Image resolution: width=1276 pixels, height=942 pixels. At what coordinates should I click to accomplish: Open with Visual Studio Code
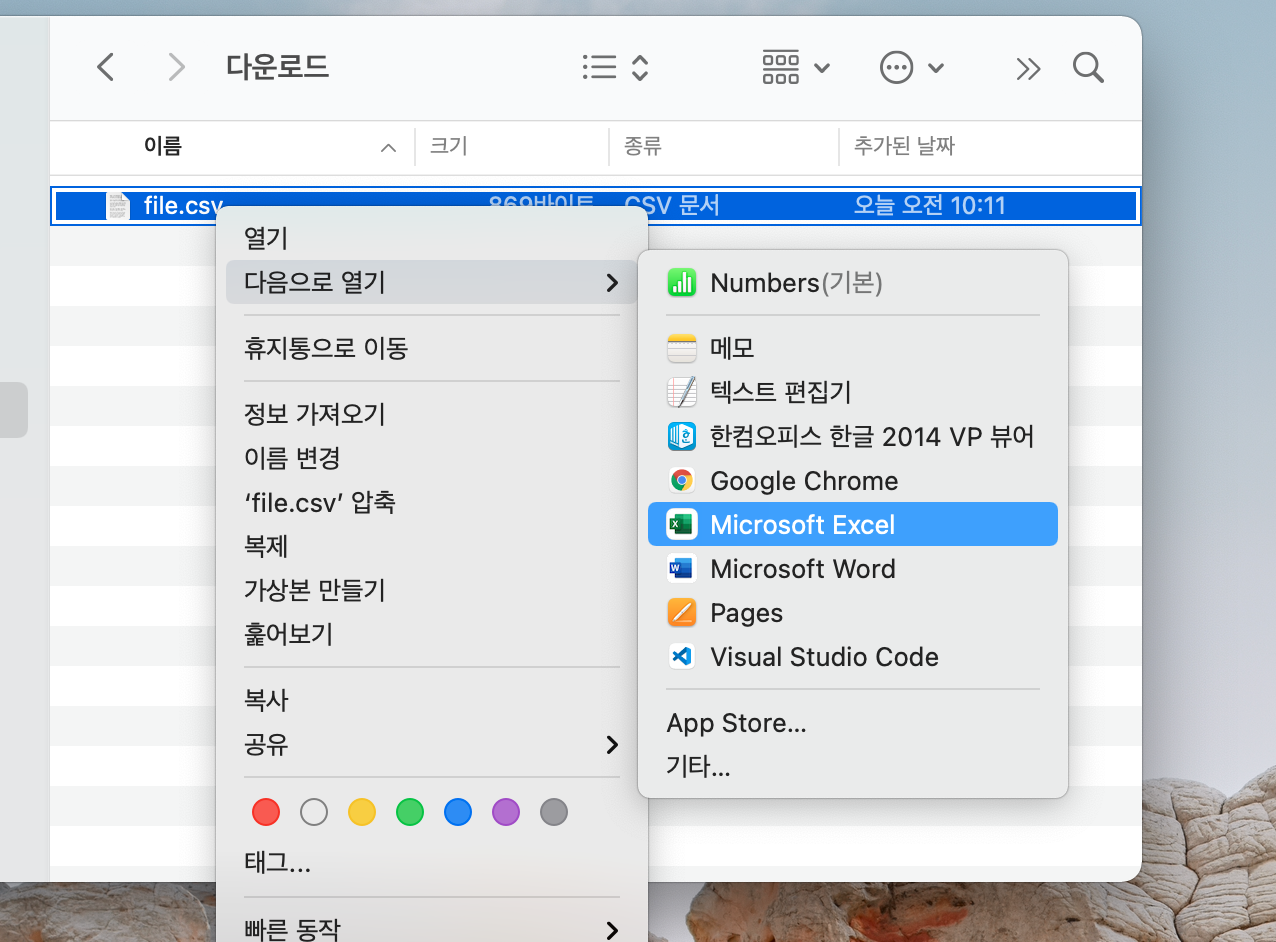point(853,656)
